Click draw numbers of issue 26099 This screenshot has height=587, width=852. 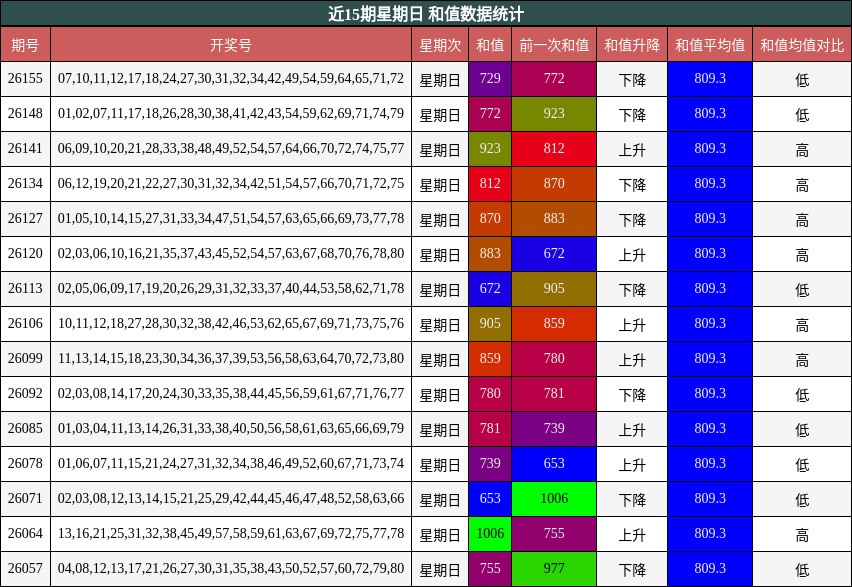tap(231, 359)
